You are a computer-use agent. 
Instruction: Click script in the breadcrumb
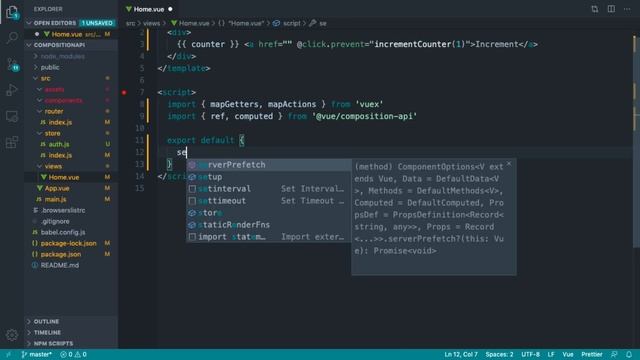(x=291, y=23)
